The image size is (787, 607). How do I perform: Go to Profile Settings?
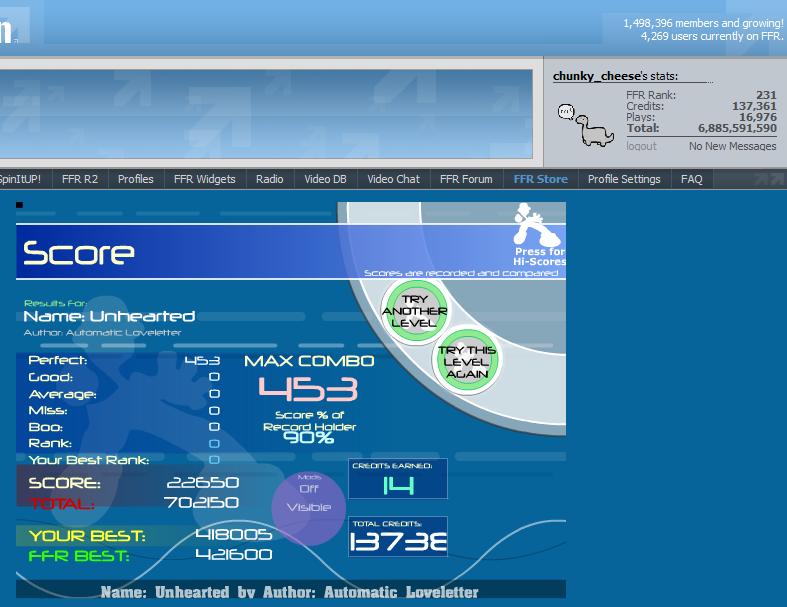[624, 179]
